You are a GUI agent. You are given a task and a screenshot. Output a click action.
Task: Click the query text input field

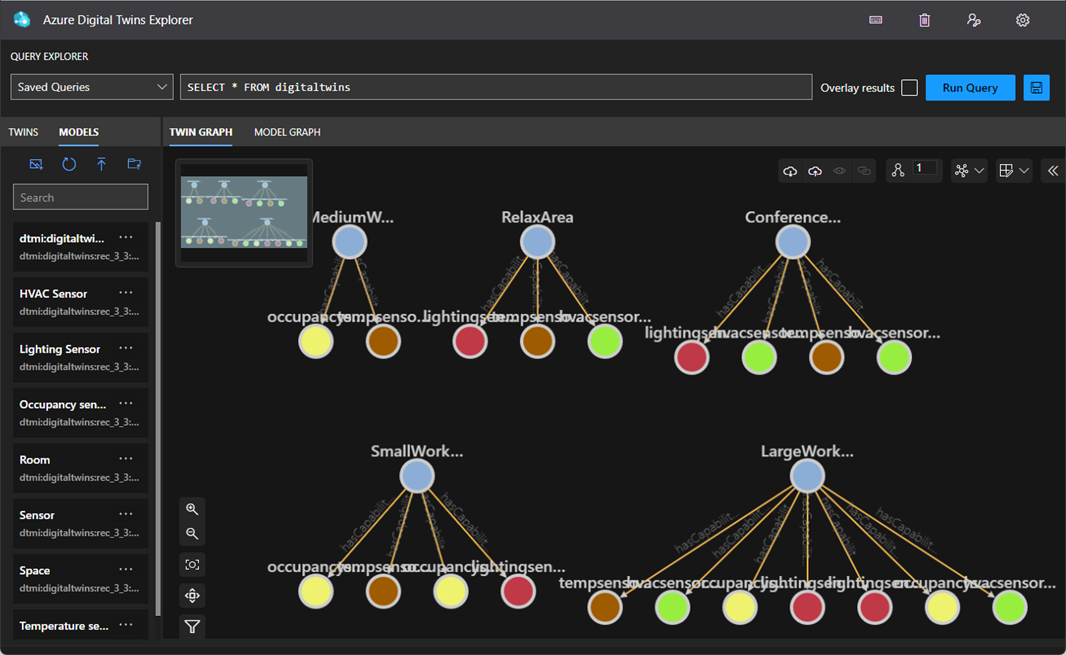pos(496,87)
